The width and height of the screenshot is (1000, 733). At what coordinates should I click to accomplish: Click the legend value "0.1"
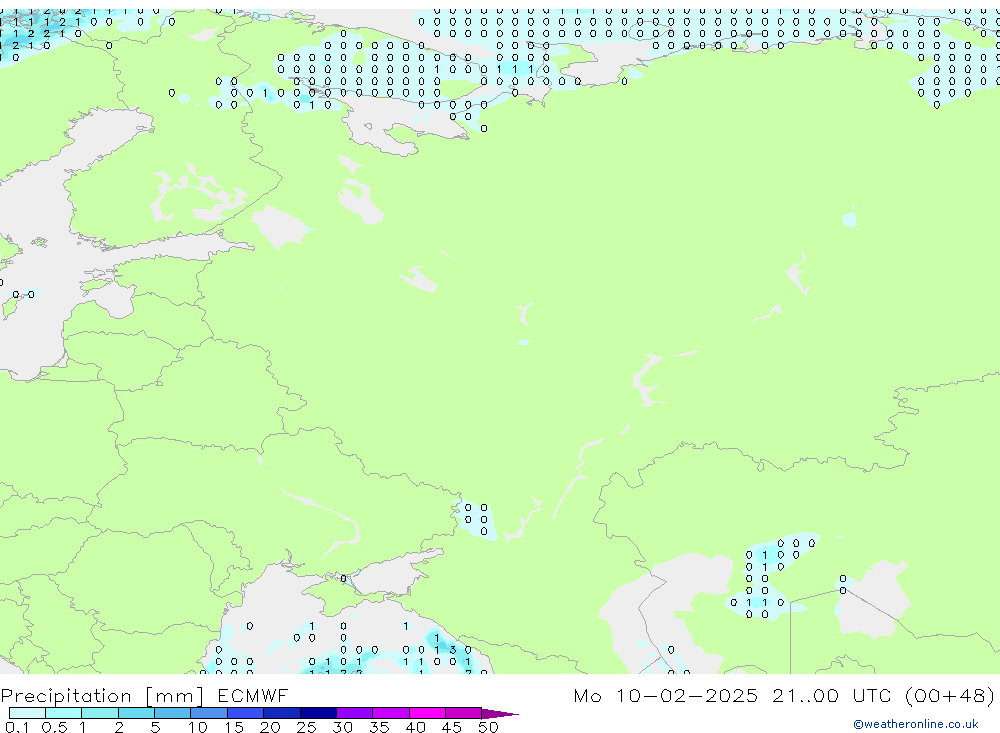18,727
